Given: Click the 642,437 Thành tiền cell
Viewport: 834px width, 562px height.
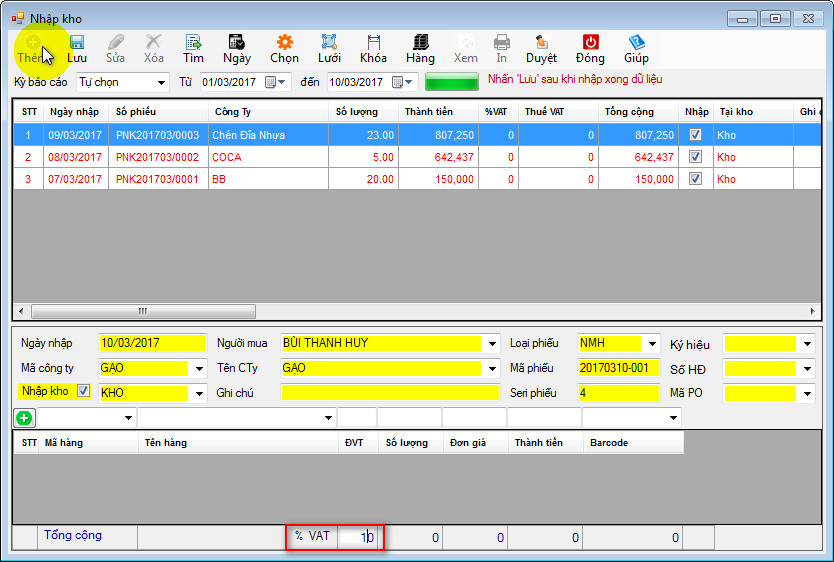Looking at the screenshot, I should click(x=438, y=157).
